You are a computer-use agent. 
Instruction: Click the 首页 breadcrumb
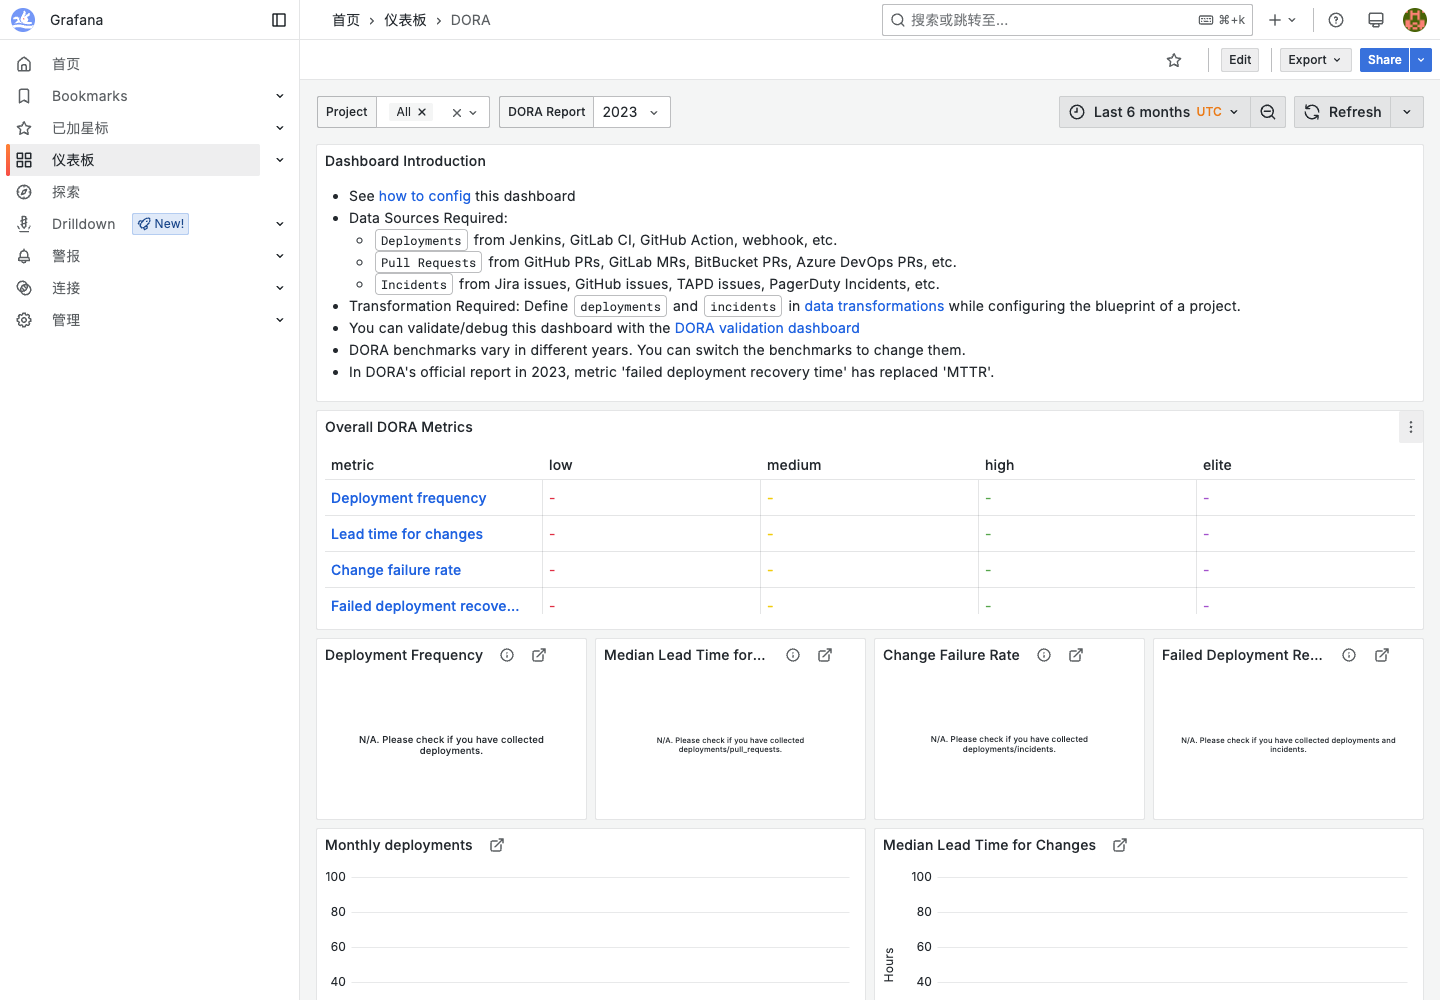pyautogui.click(x=346, y=20)
